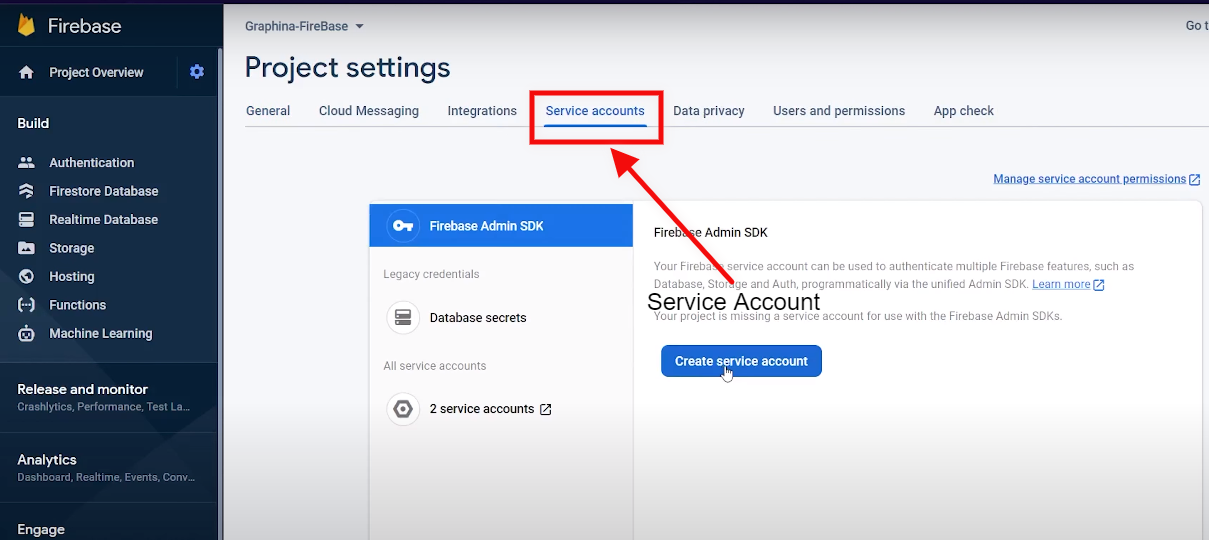Click the Firebase Admin SDK key icon

[403, 226]
